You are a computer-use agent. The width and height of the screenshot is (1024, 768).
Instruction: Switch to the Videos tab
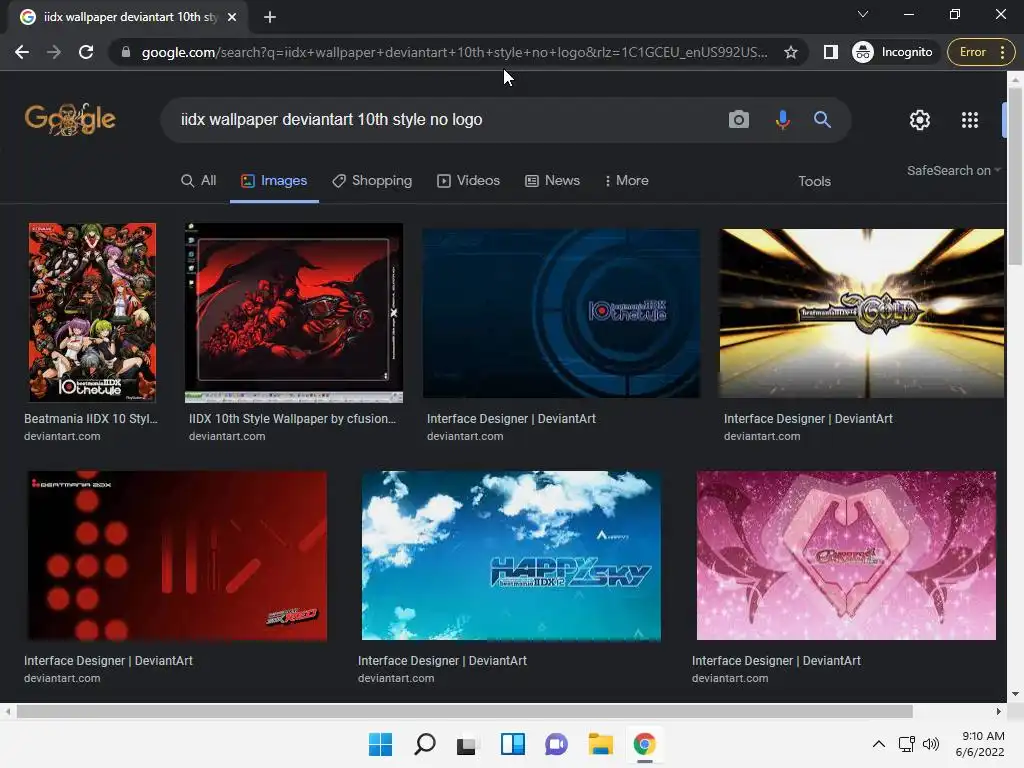coord(468,181)
